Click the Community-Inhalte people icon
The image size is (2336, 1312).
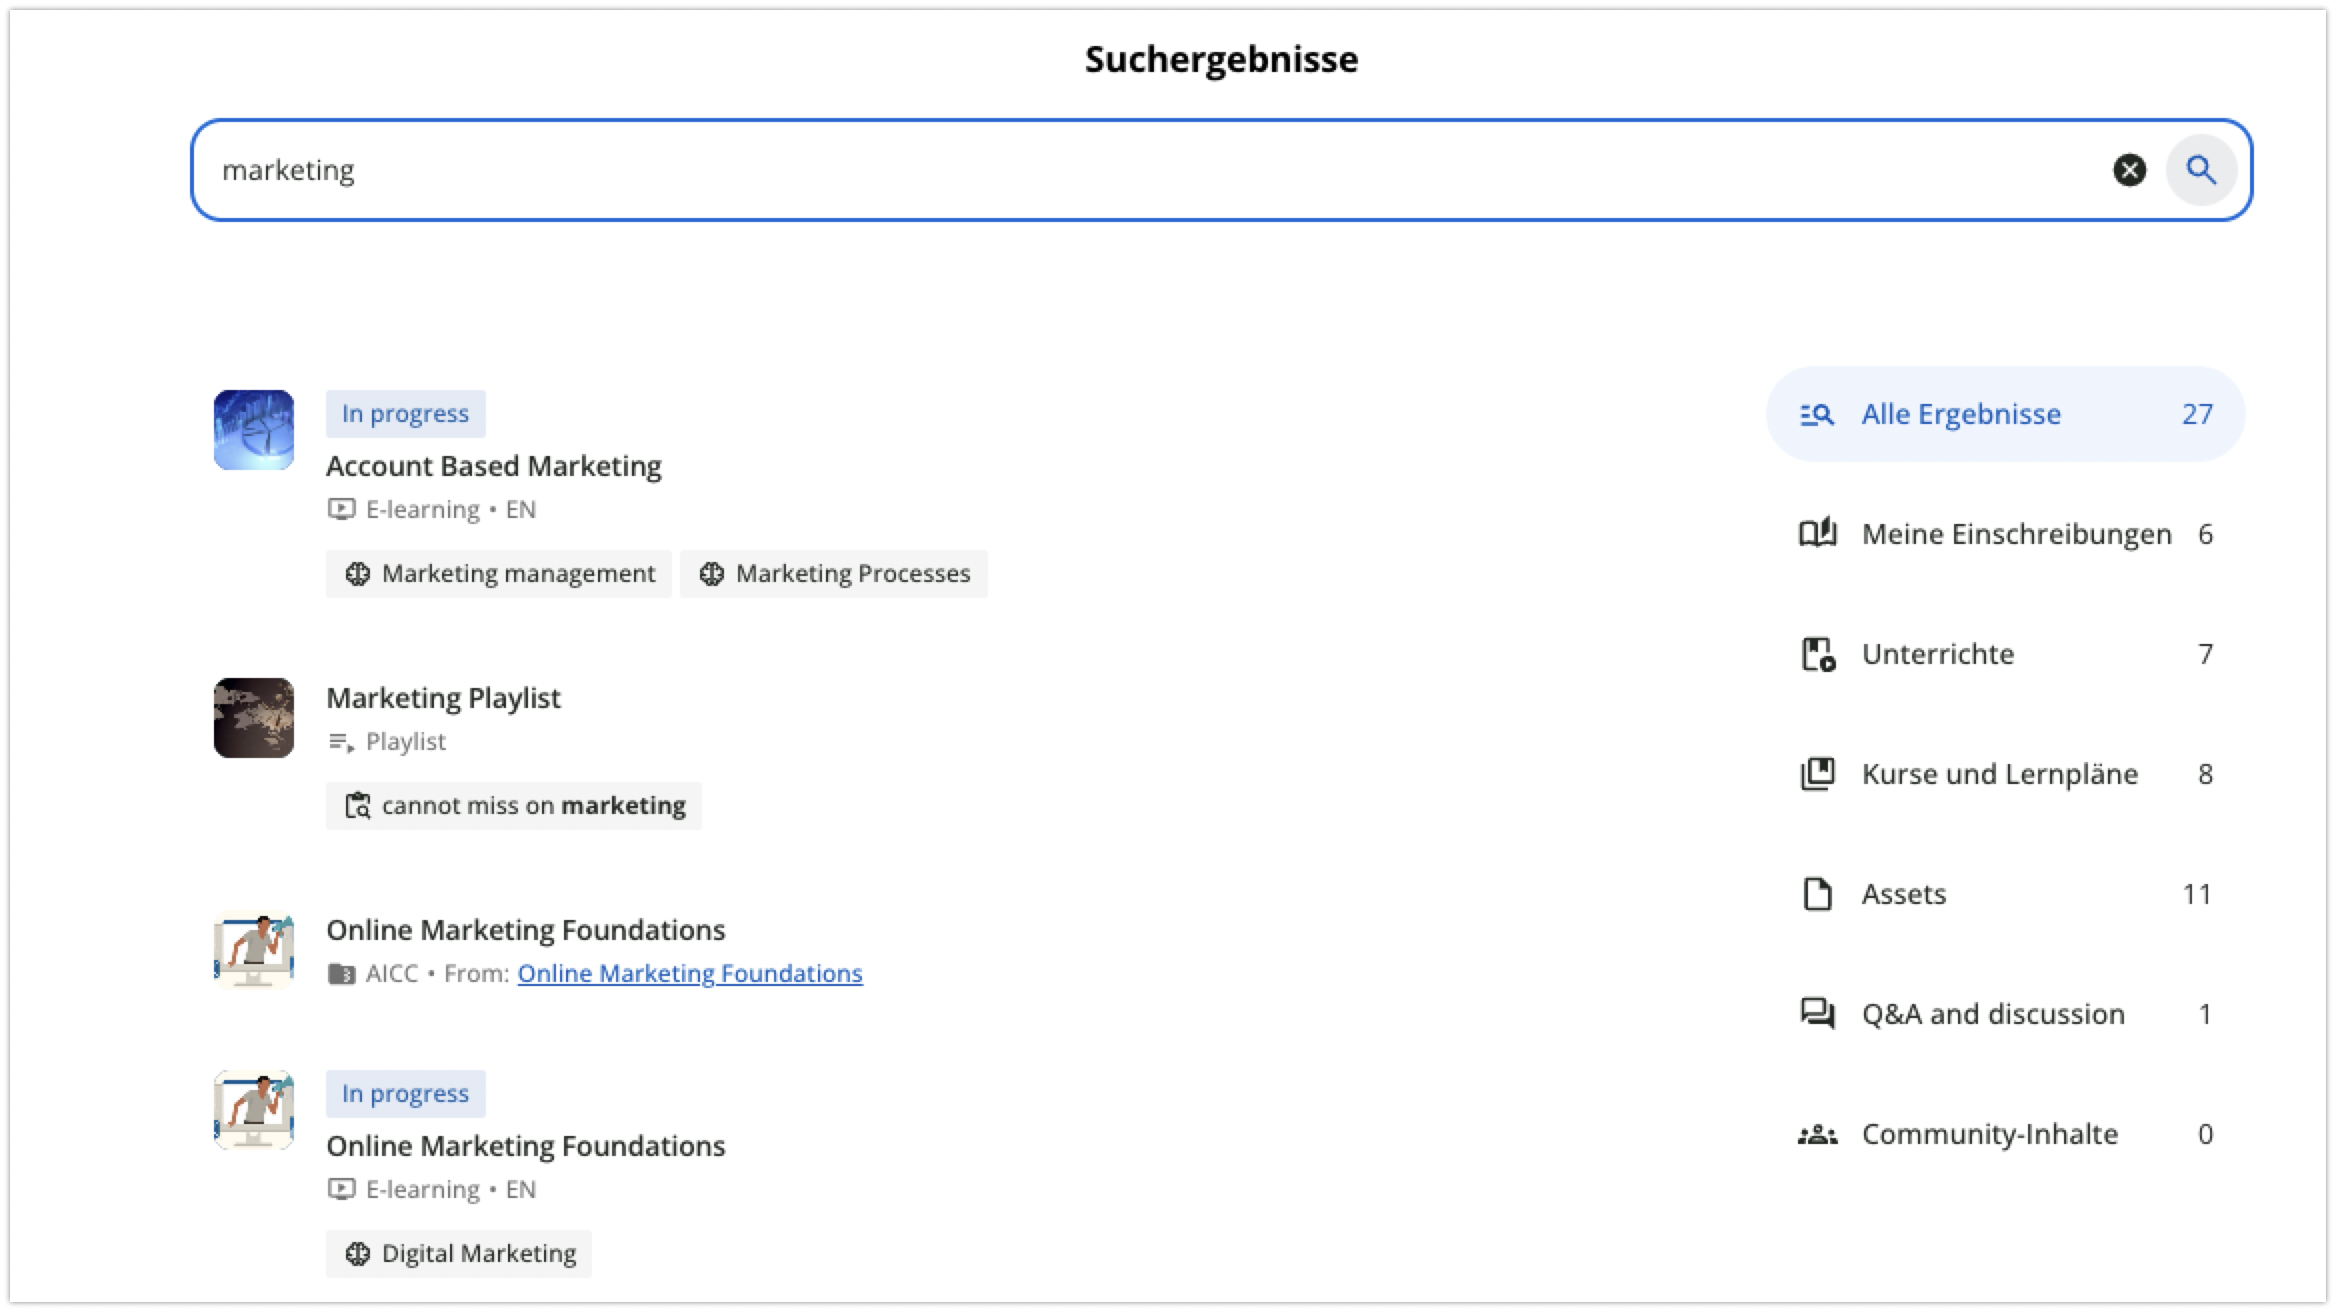(x=1817, y=1135)
